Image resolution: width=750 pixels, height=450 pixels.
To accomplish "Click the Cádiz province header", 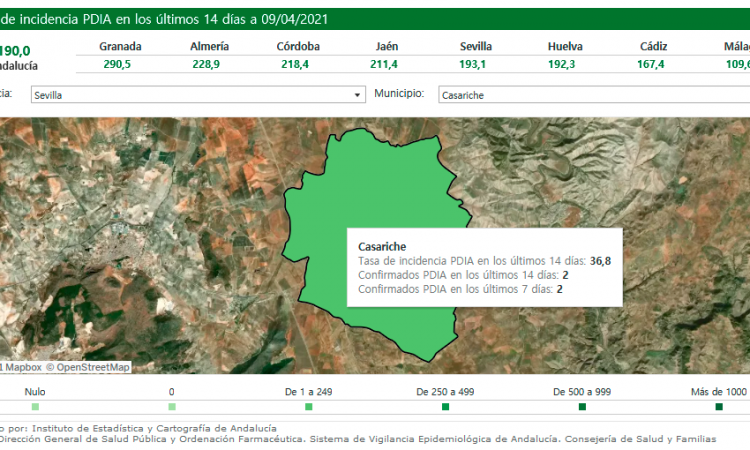I will 650,47.
